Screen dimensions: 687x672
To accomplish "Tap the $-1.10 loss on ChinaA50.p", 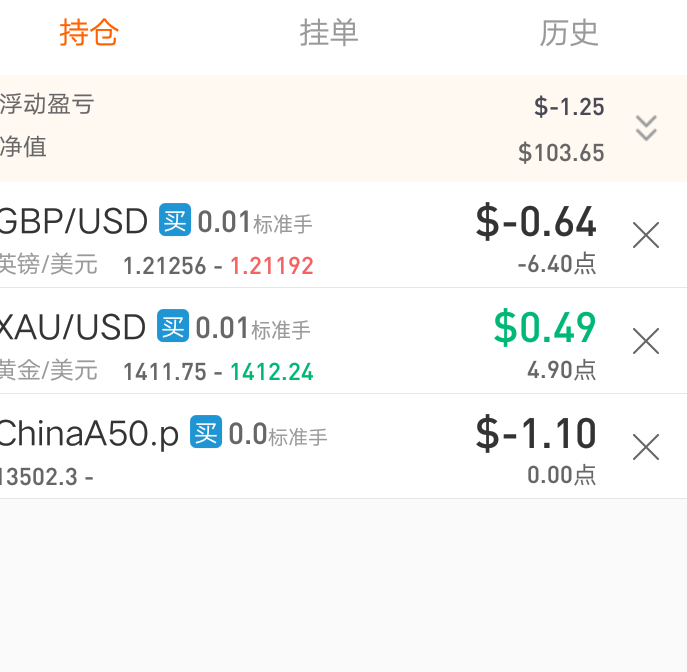I will pos(536,433).
